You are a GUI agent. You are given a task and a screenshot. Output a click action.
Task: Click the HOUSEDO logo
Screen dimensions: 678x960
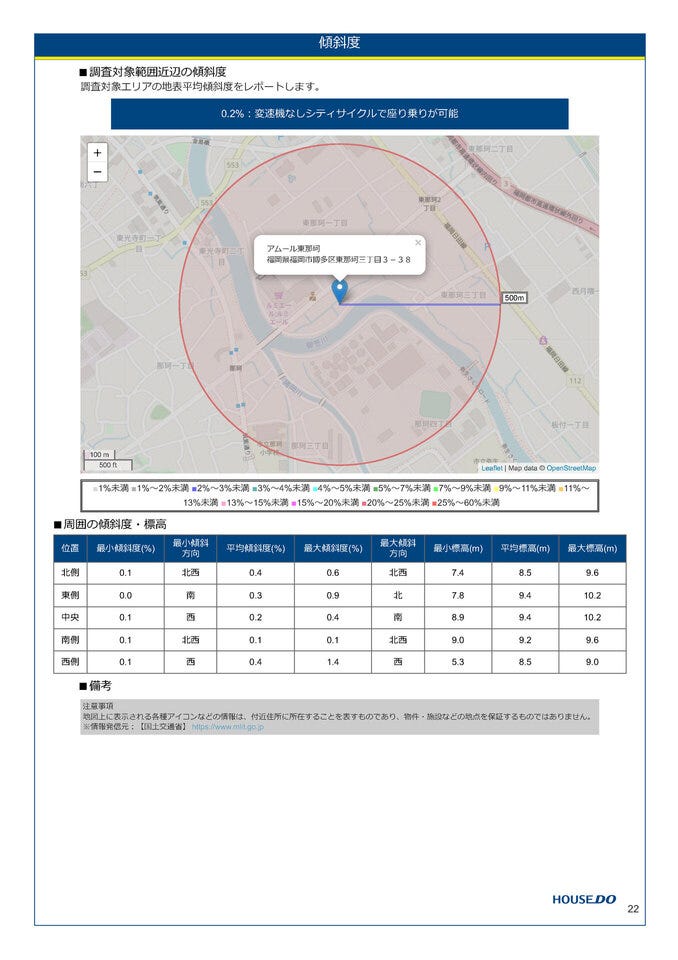coord(585,899)
